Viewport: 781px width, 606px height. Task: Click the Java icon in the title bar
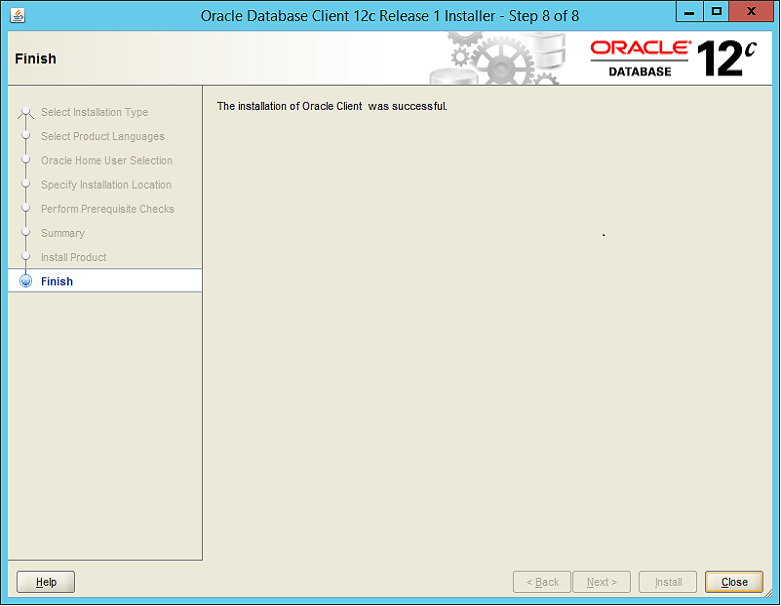[18, 15]
